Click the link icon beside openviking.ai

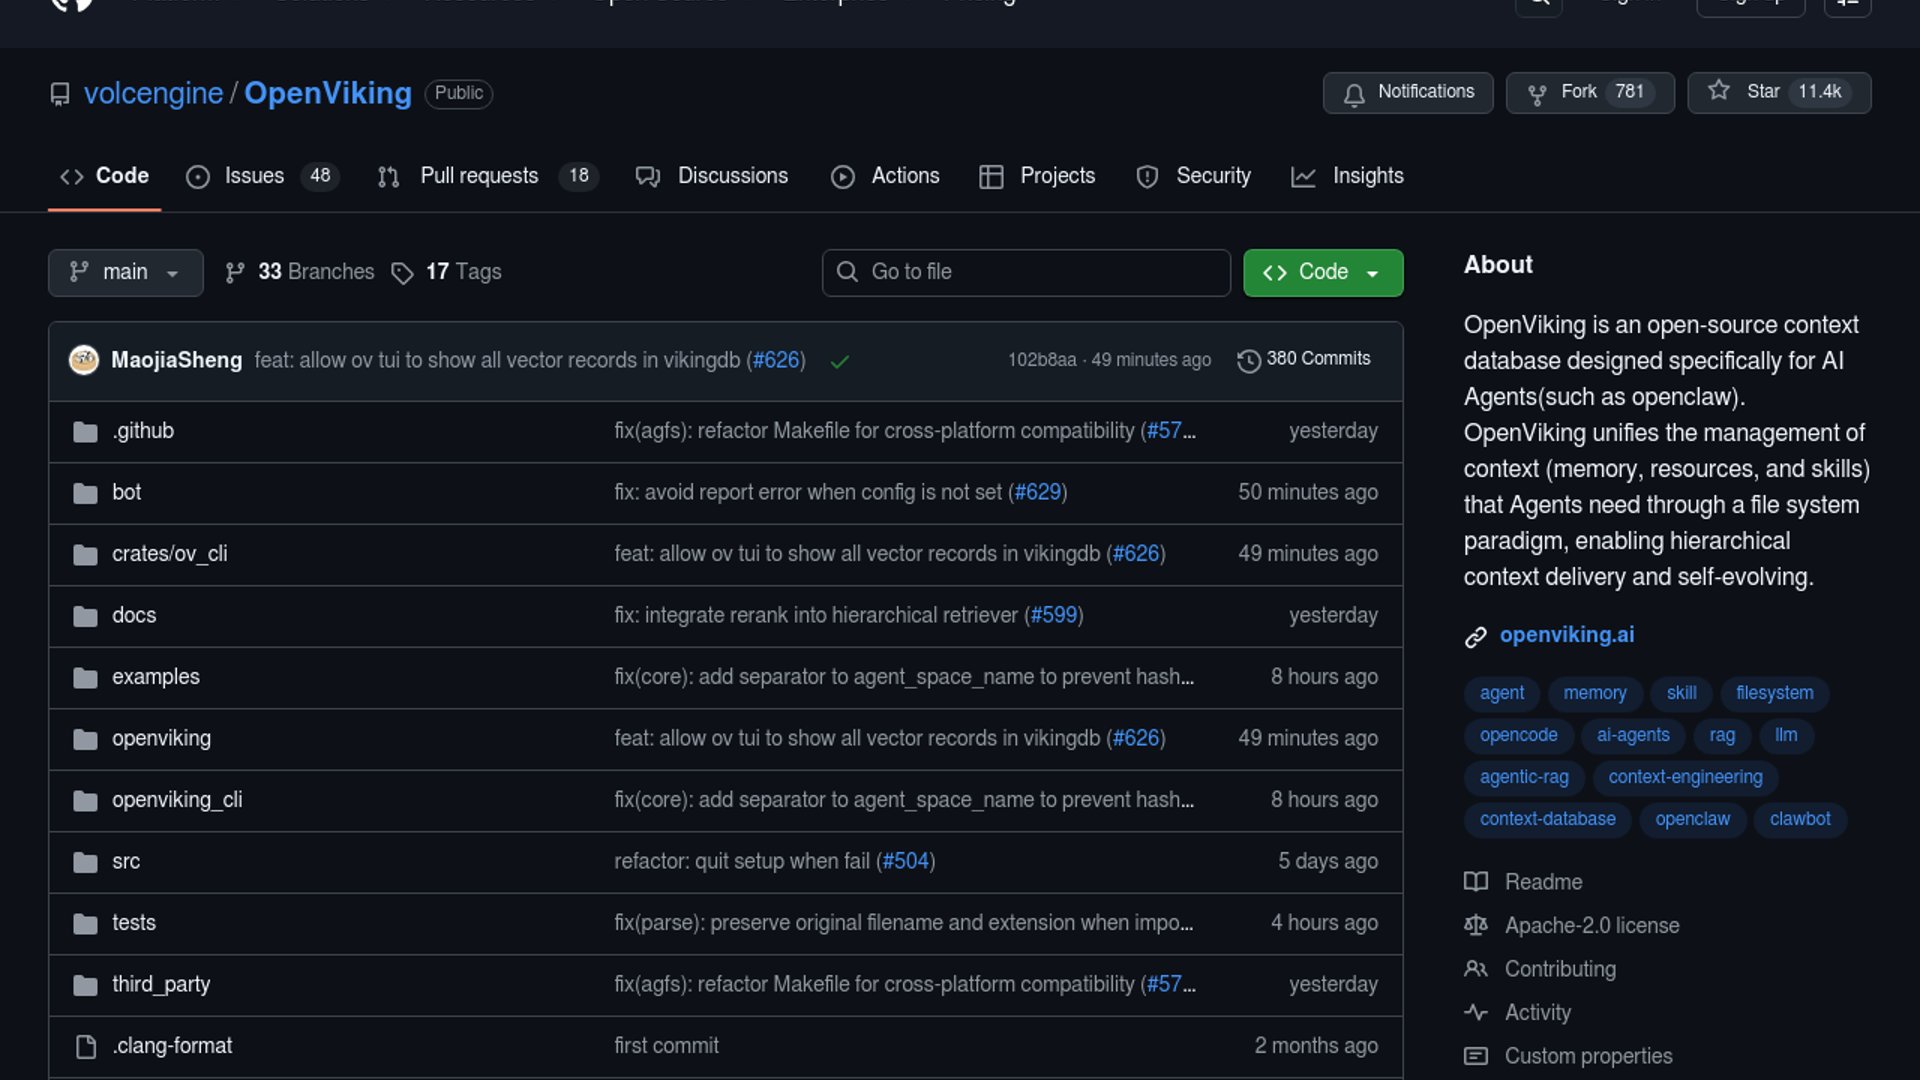click(x=1475, y=637)
